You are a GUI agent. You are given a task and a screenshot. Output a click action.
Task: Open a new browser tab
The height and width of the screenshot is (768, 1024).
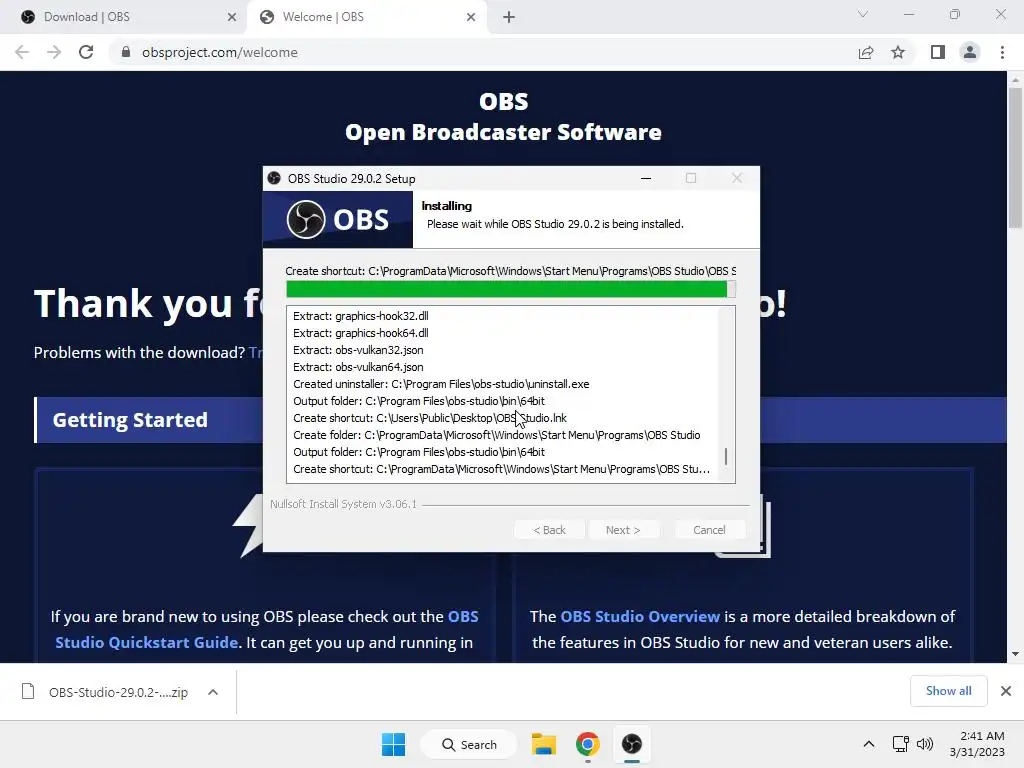point(509,17)
